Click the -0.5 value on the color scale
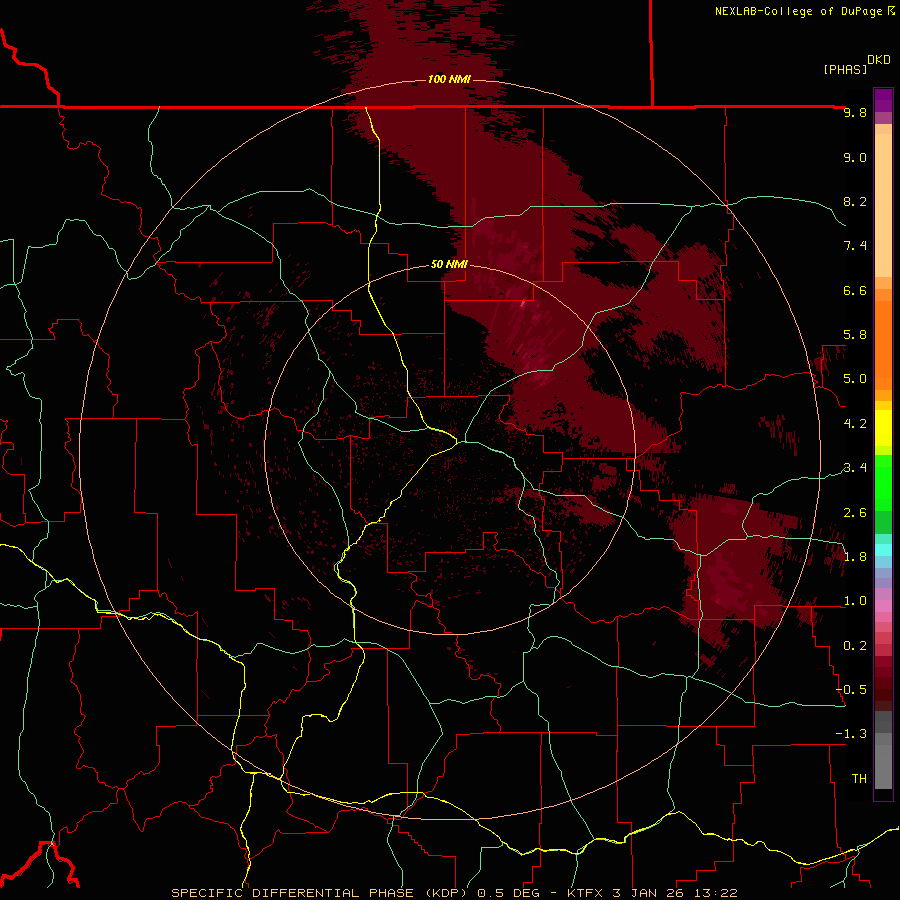The image size is (900, 900). 851,690
